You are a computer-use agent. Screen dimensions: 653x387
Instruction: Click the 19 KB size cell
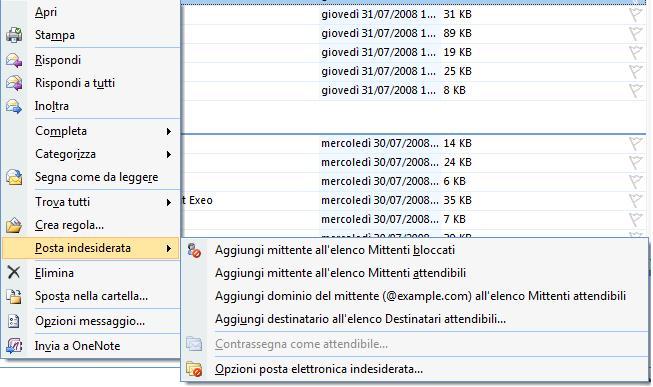tap(457, 52)
